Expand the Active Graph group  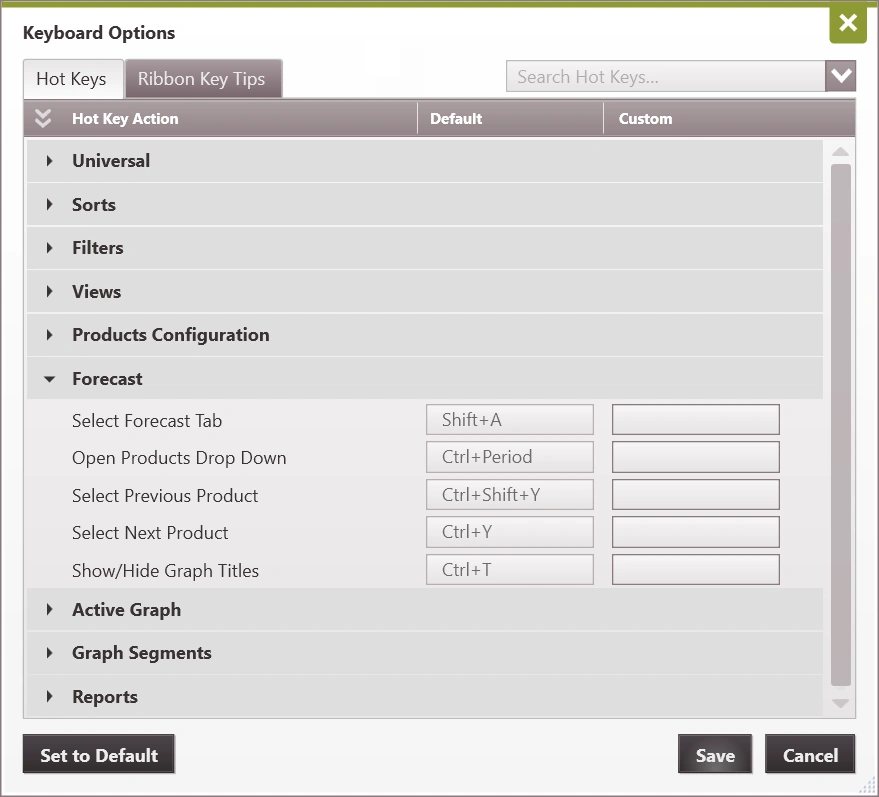(x=49, y=610)
